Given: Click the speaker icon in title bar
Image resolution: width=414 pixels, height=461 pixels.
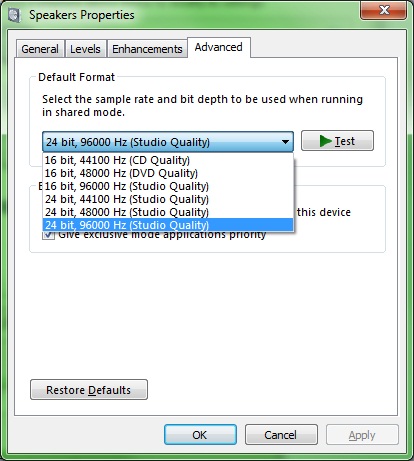Looking at the screenshot, I should click(x=14, y=15).
